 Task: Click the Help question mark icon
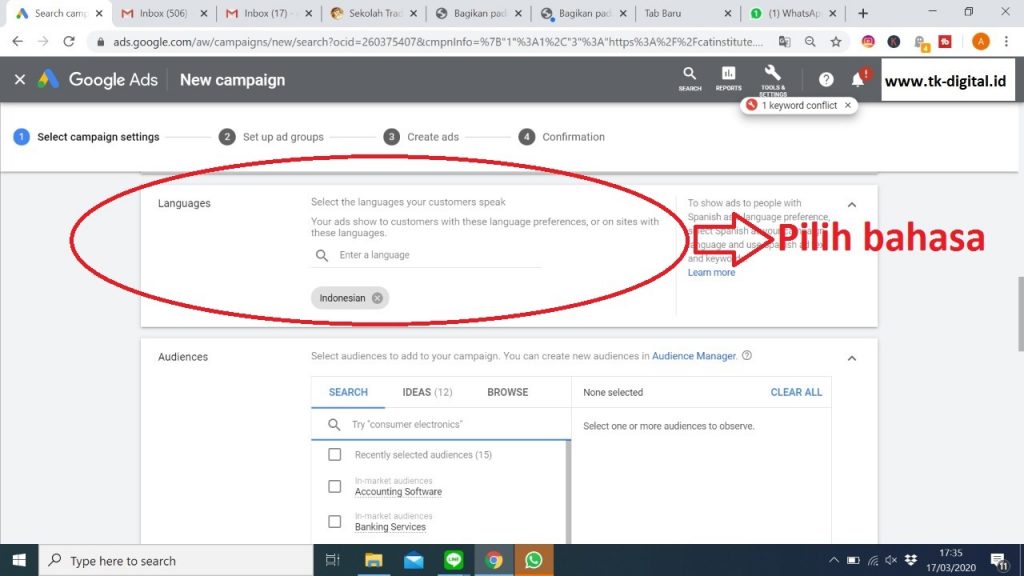tap(826, 80)
